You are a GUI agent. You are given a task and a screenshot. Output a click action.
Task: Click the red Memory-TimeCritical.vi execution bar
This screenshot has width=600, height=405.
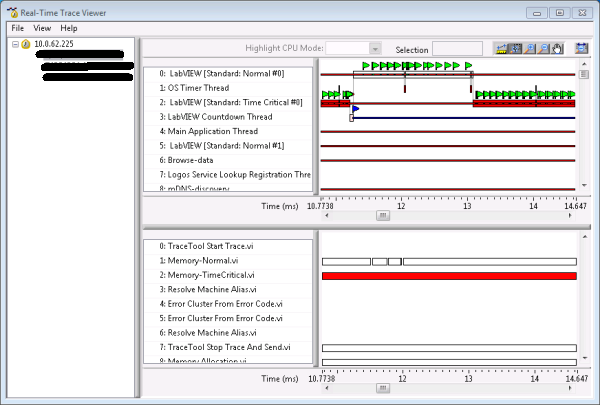(449, 275)
